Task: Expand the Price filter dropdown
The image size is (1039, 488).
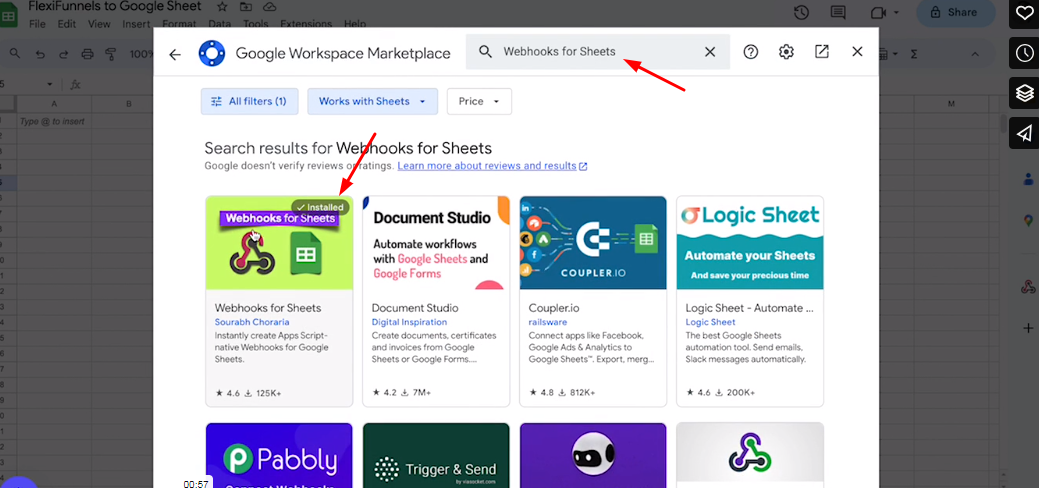Action: tap(479, 101)
